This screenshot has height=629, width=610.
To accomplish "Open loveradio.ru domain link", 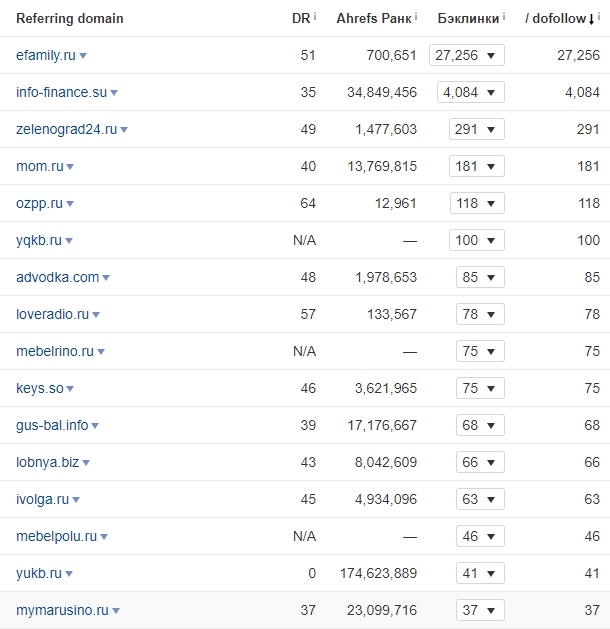I will (53, 314).
